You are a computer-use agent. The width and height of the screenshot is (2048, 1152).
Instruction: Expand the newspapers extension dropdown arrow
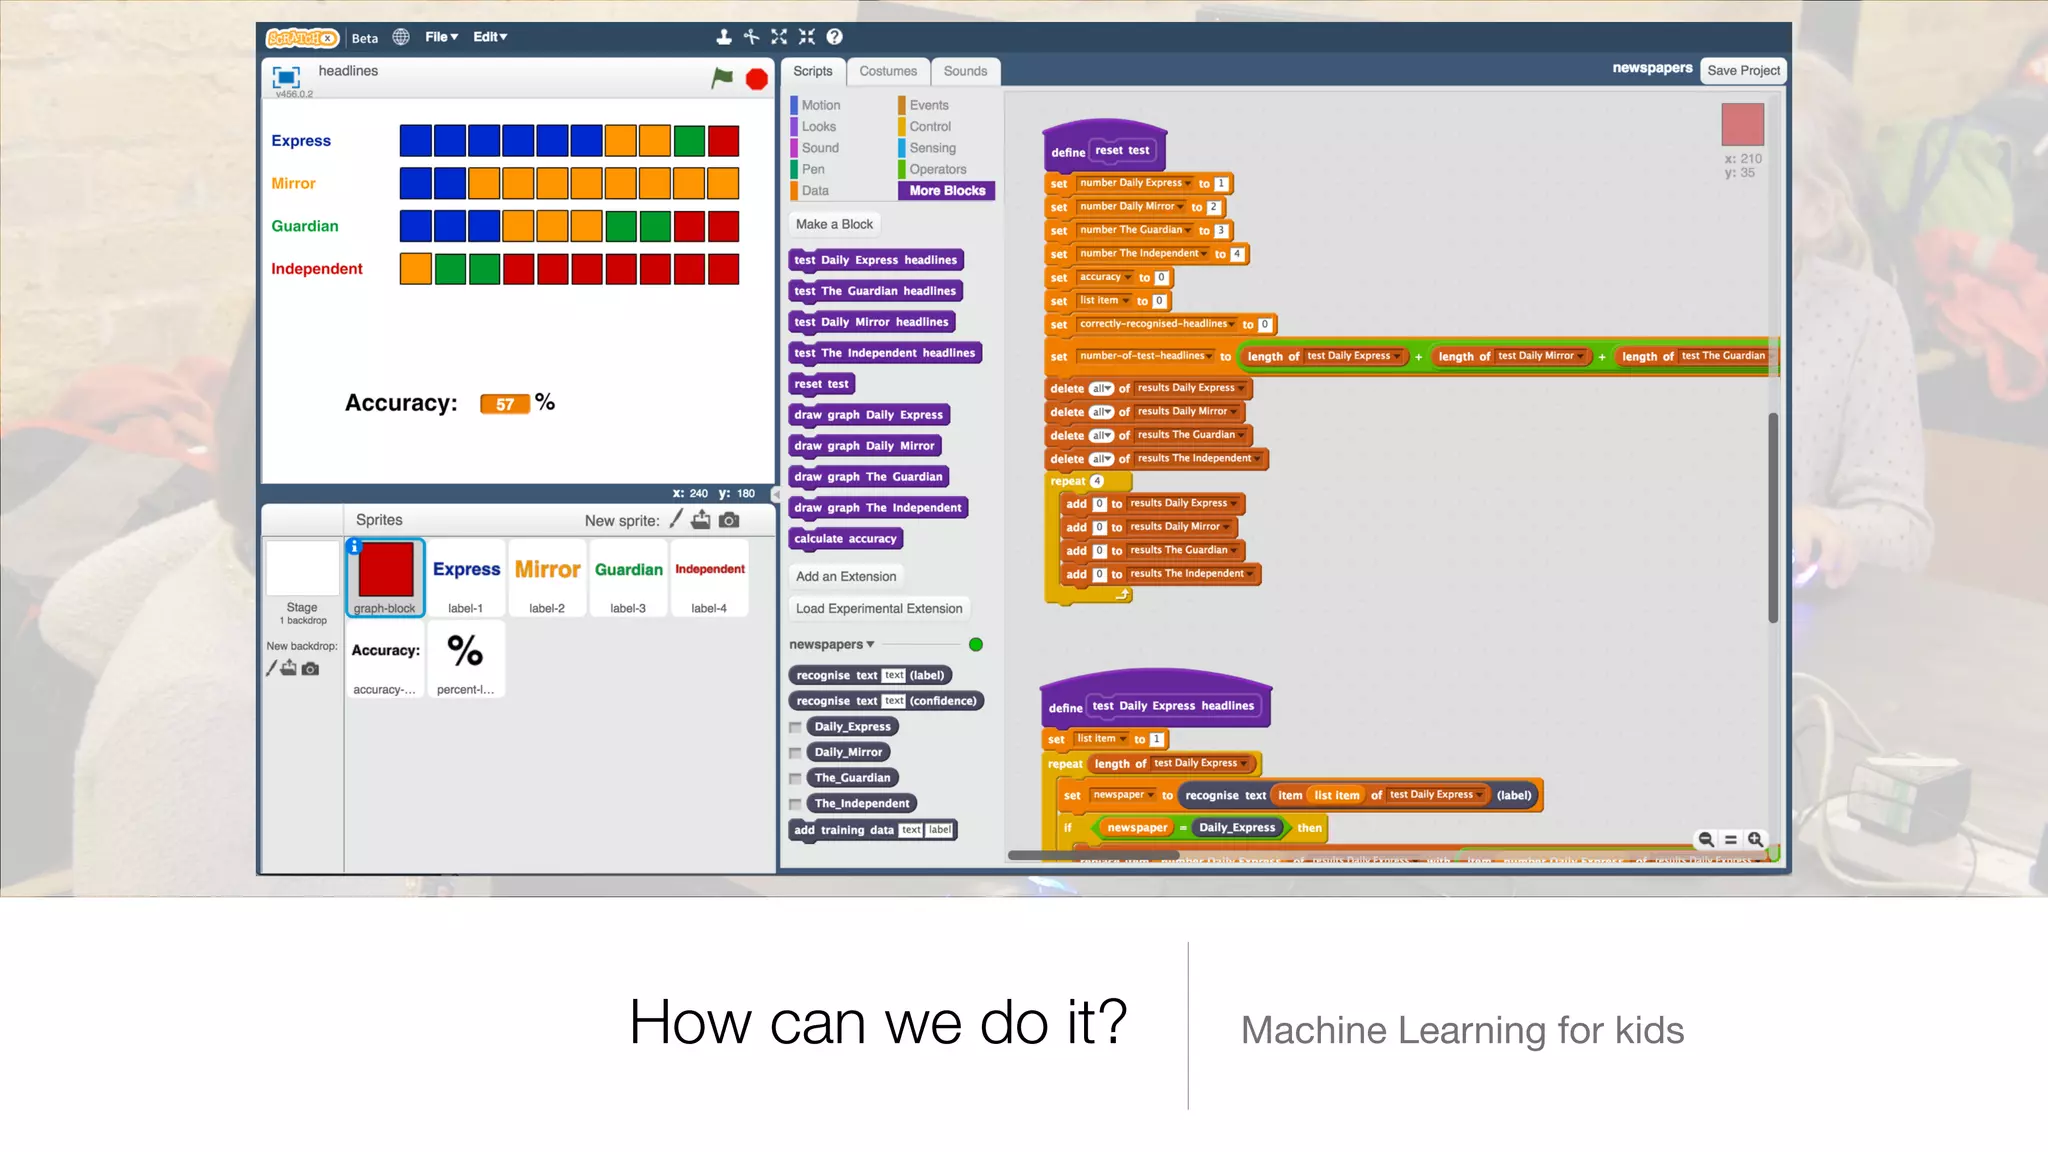click(870, 645)
